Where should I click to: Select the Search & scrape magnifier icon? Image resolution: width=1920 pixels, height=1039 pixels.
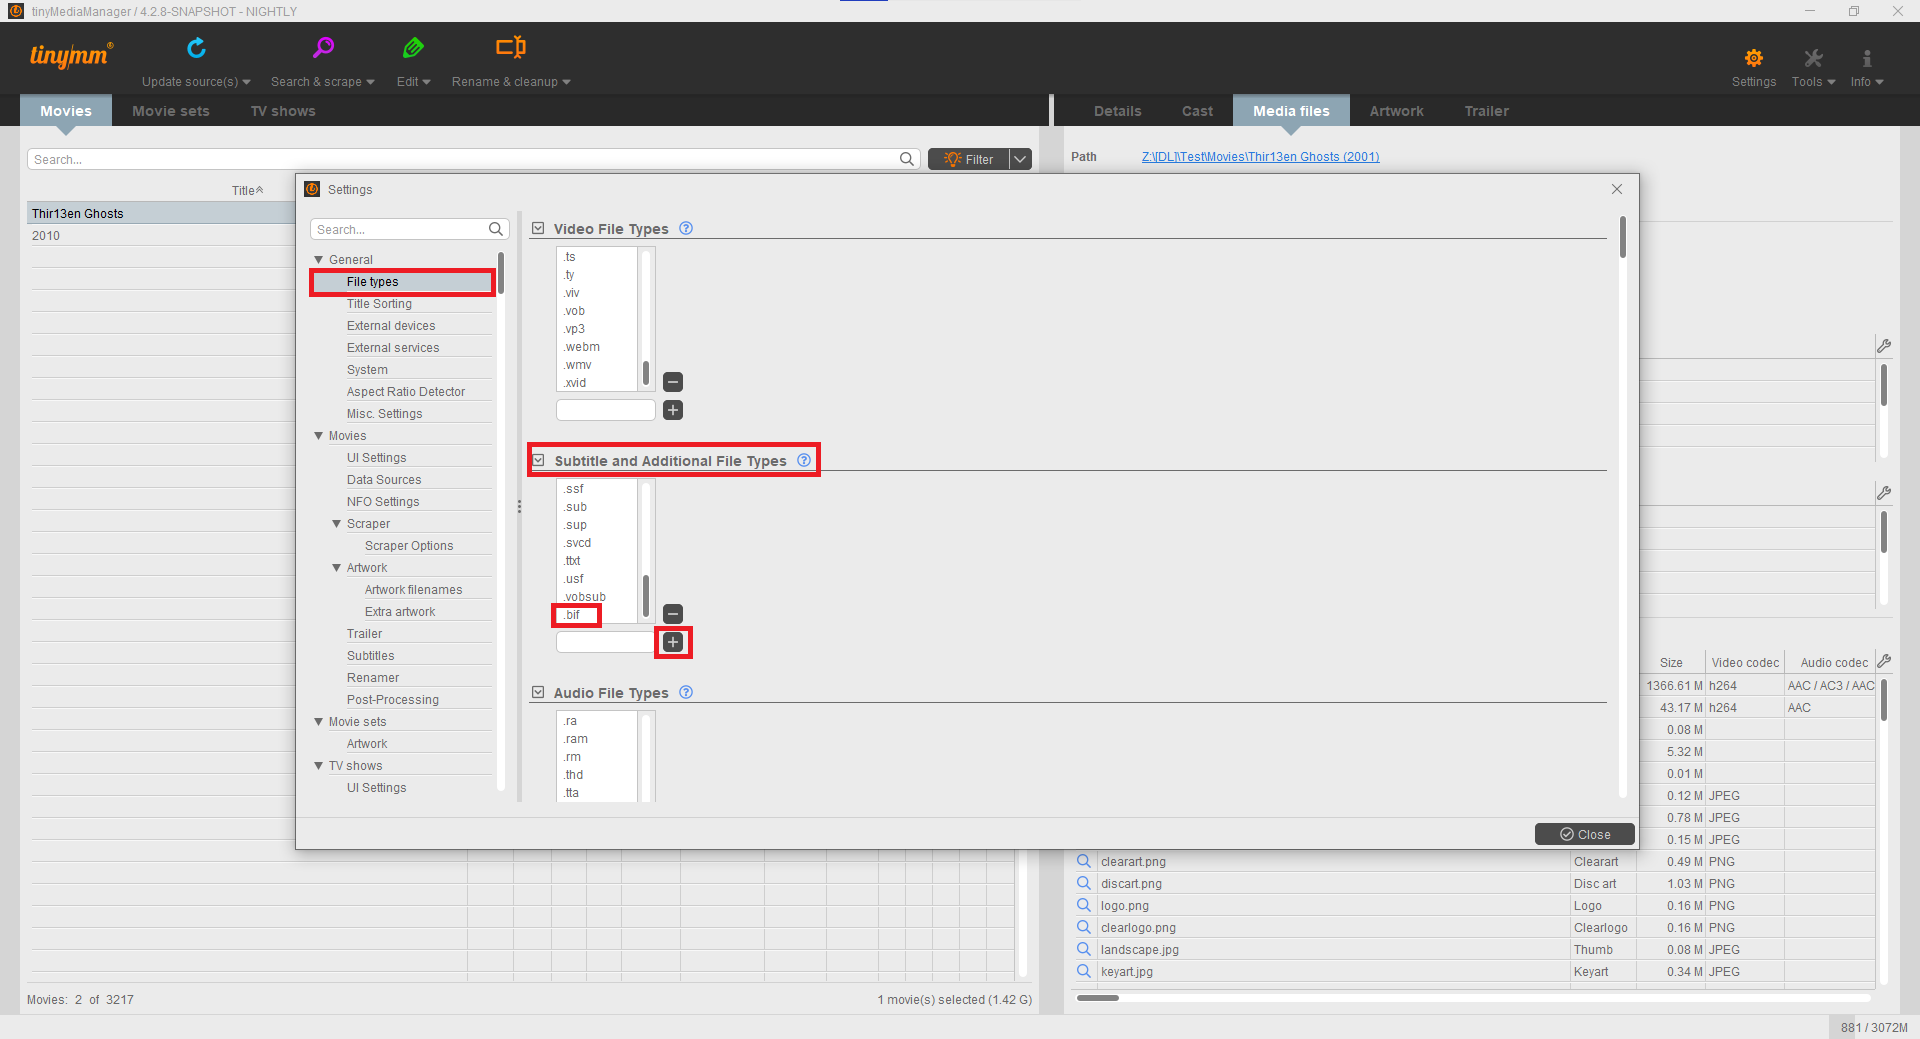(322, 46)
